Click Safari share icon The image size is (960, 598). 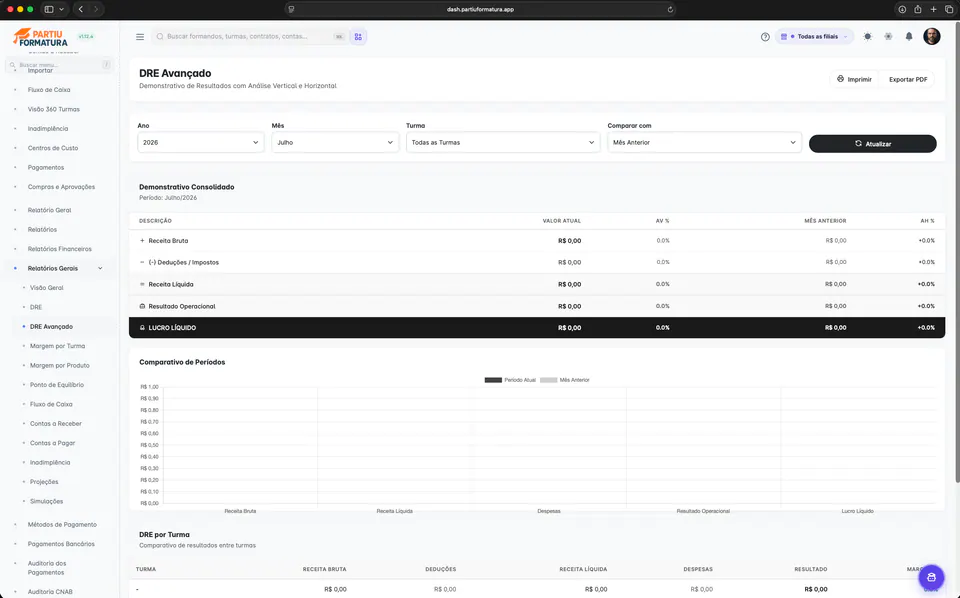[918, 9]
